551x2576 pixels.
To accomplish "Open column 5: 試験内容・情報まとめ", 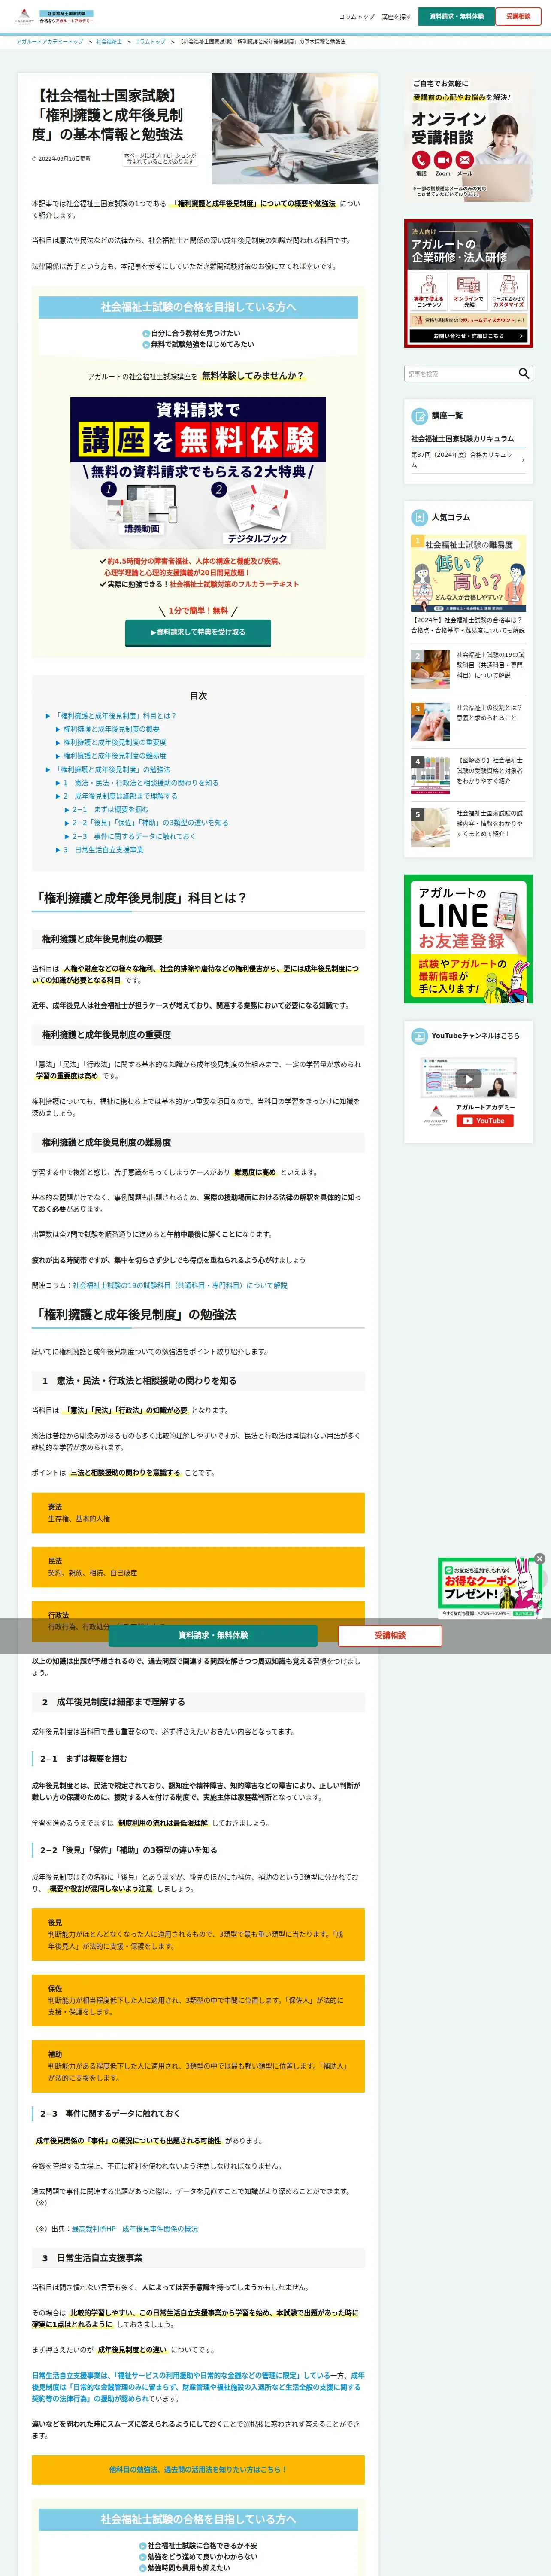I will pos(468,828).
